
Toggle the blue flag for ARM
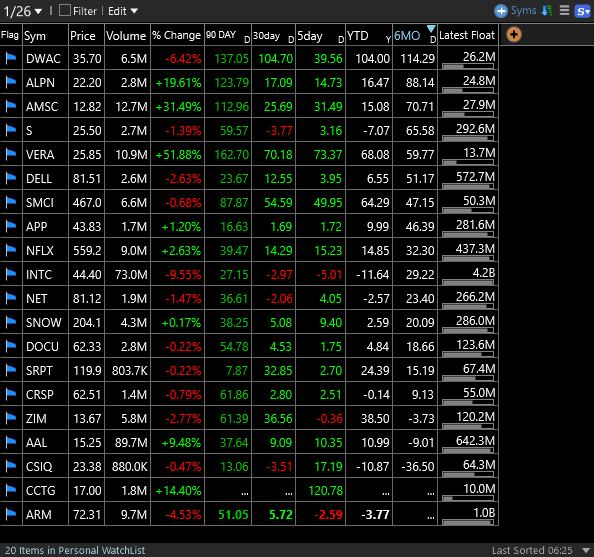11,514
